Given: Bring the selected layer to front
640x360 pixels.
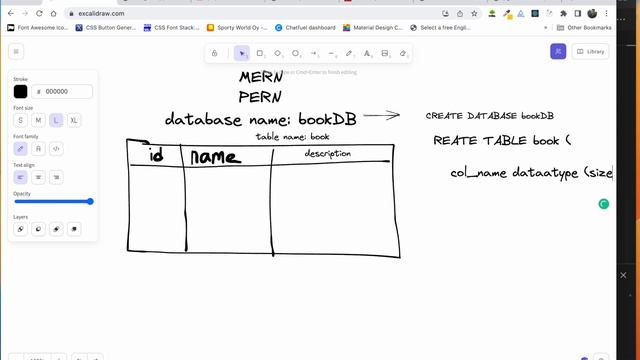Looking at the screenshot, I should [74, 229].
